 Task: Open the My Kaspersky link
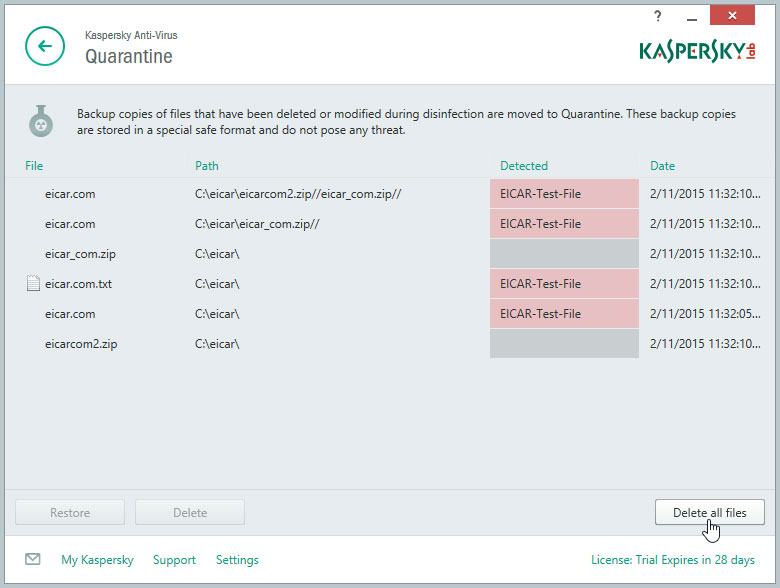pos(97,560)
